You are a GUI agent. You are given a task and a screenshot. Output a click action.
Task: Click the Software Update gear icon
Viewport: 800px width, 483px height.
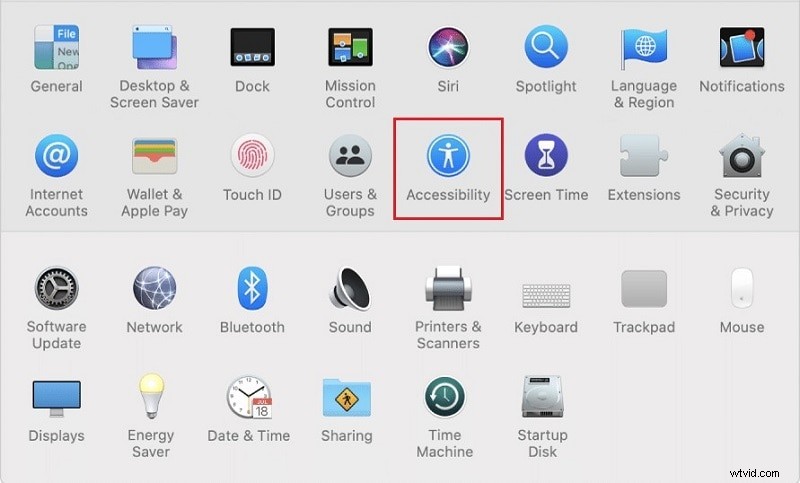point(56,288)
